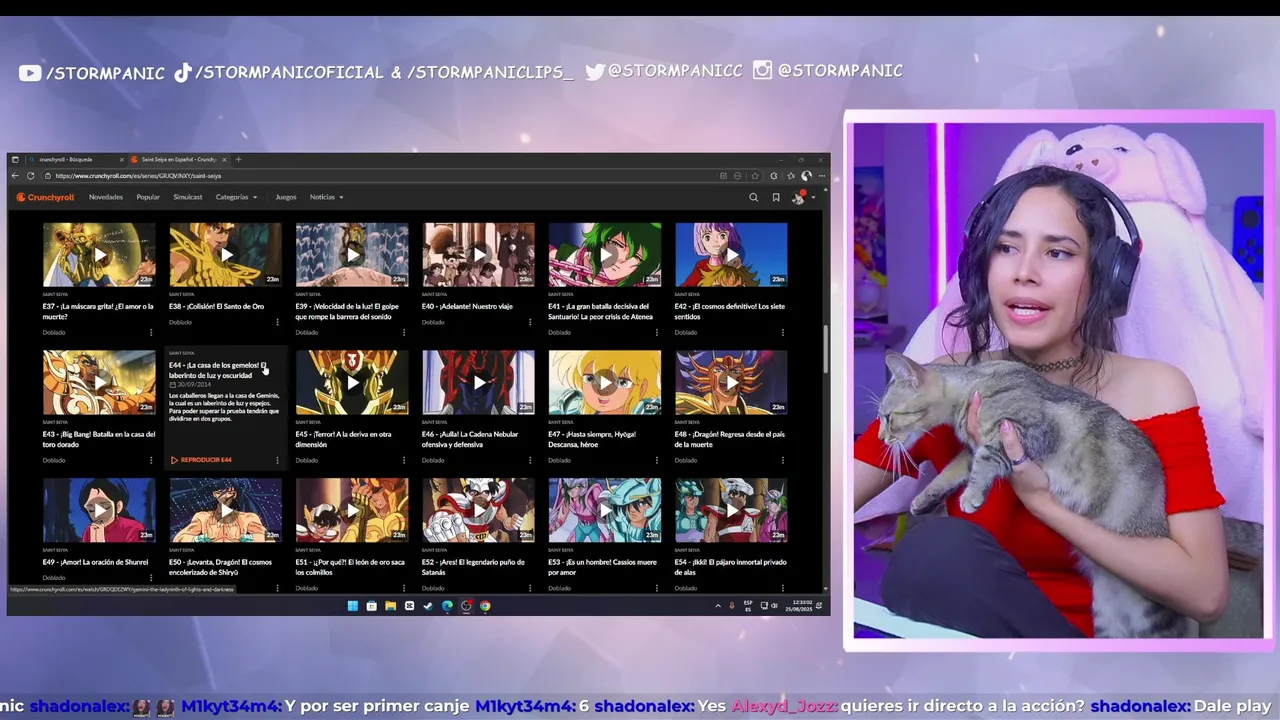
Task: Play episode E41 gran batalla thumbnail
Action: (x=605, y=255)
